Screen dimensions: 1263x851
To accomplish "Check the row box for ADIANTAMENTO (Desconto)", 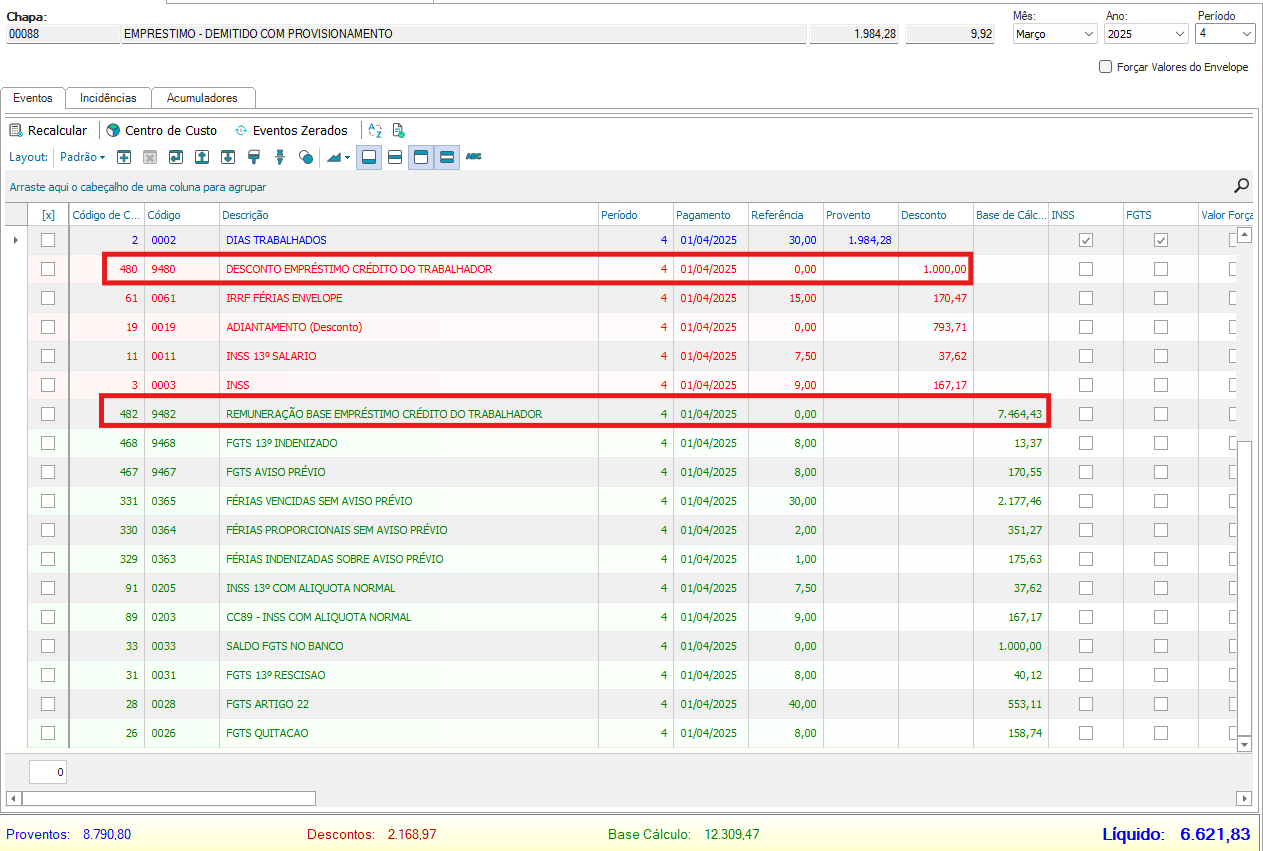I will pos(48,327).
